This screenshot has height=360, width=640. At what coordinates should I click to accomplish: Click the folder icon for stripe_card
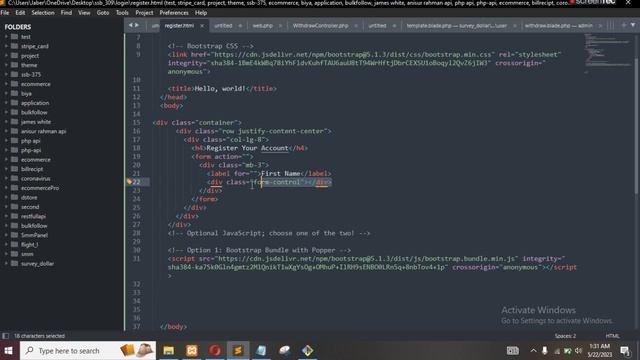pos(14,46)
